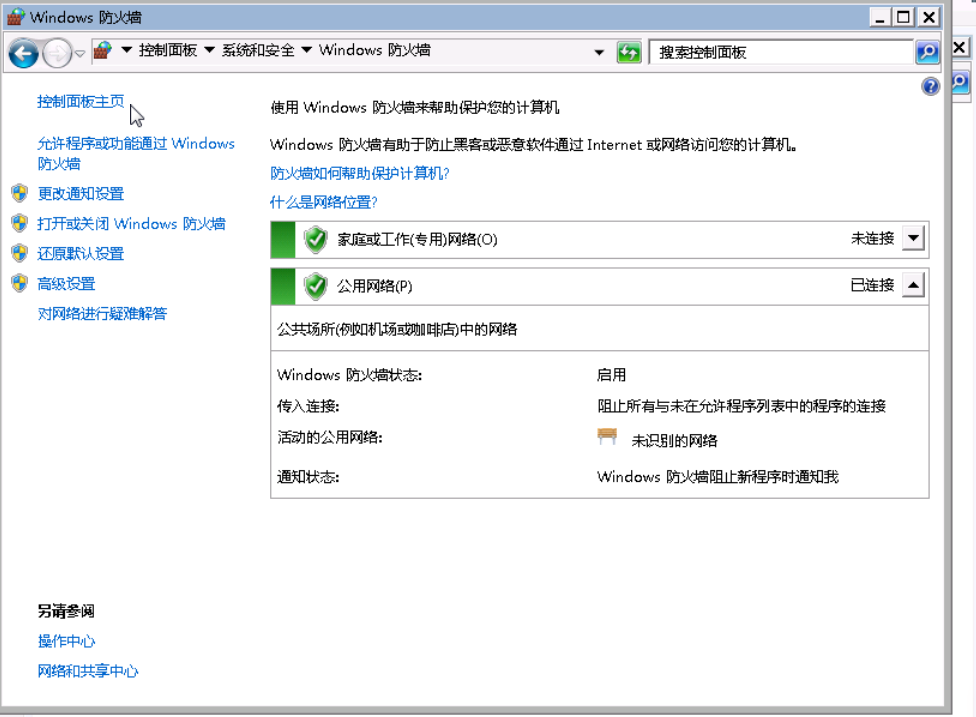This screenshot has height=717, width=976.
Task: Expand the arrow after 系统和安全 breadcrumb
Action: tap(307, 50)
